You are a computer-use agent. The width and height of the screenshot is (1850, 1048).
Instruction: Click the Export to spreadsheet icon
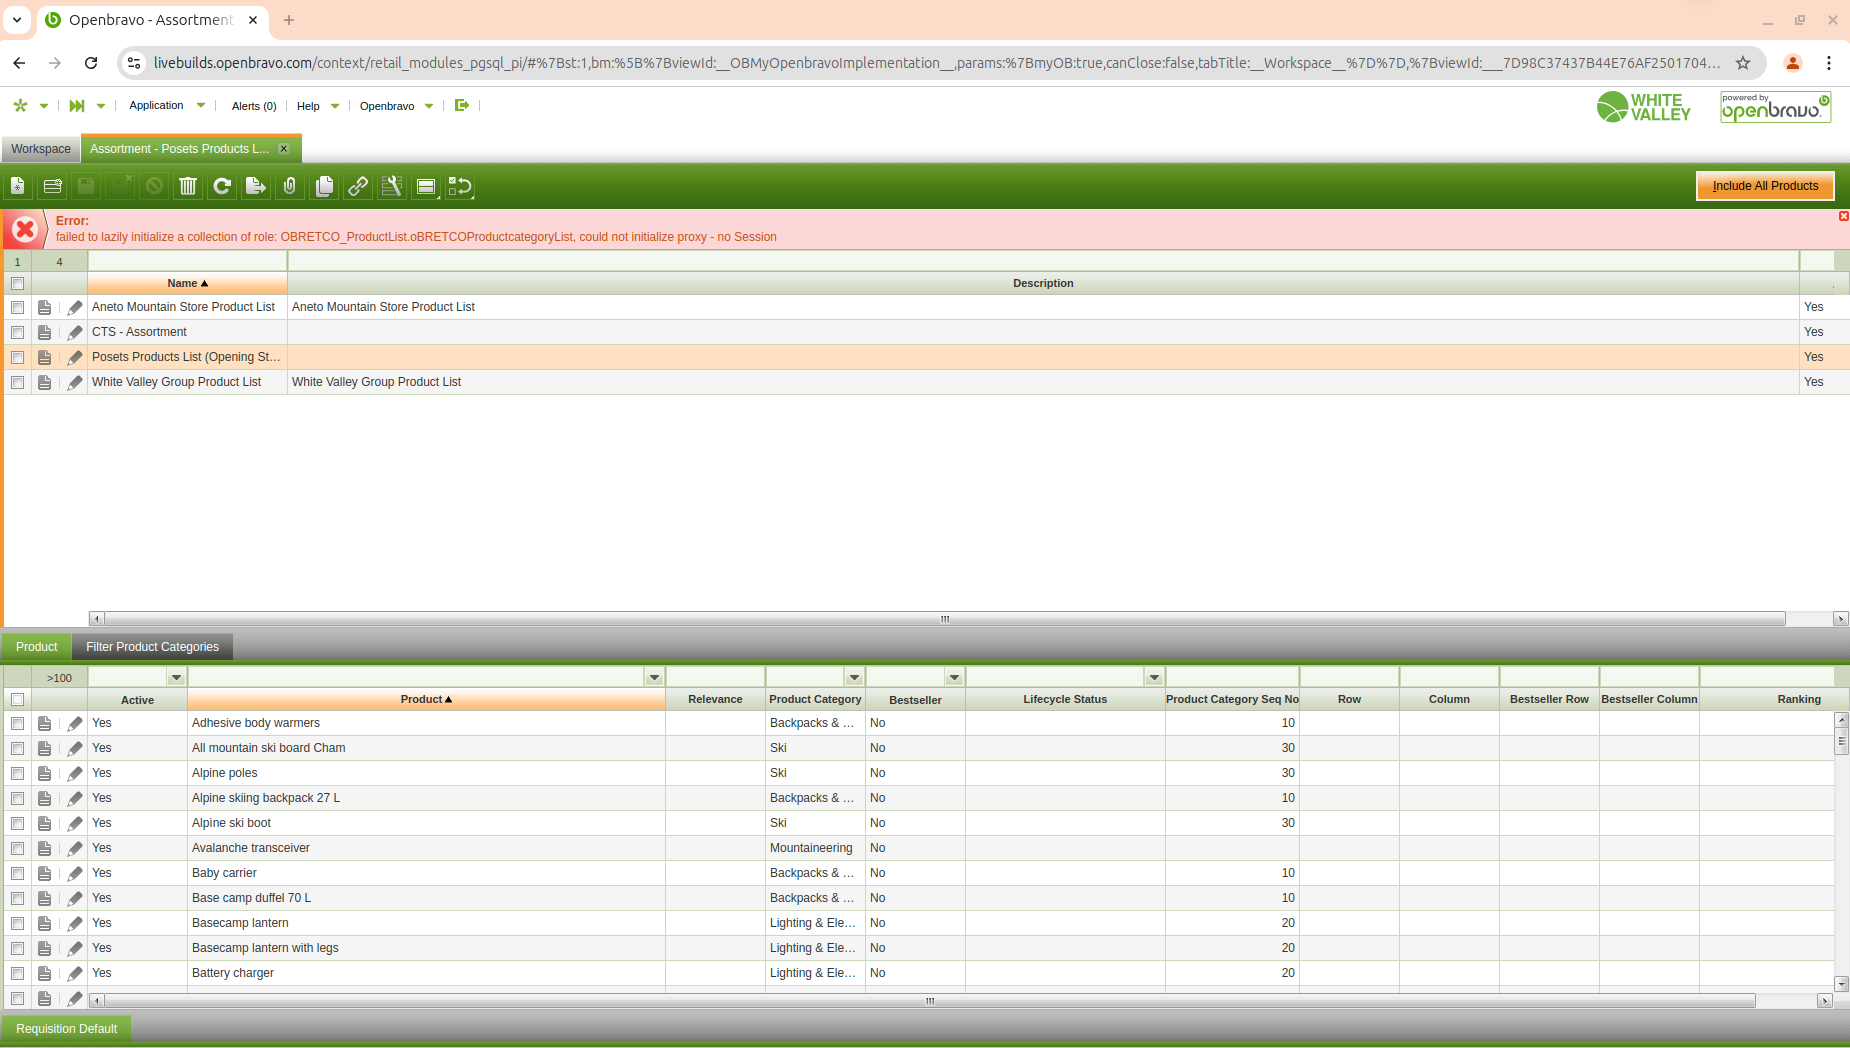coord(256,186)
